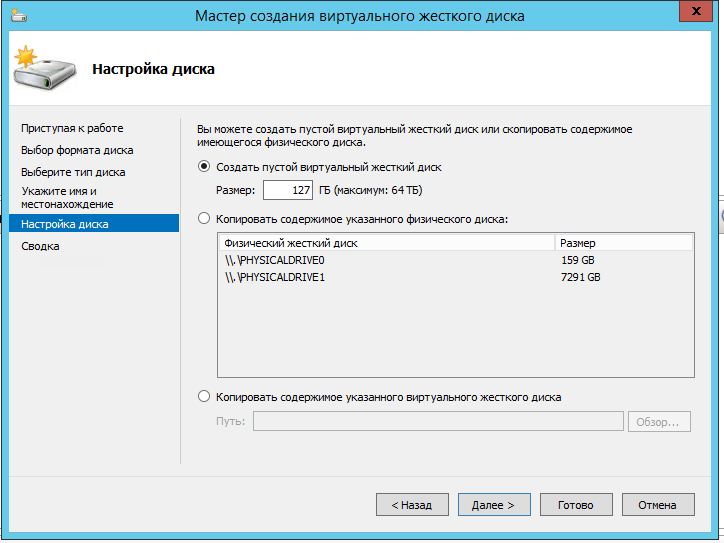Open the 'Приступая к работе' step
724x543 pixels.
pos(72,128)
